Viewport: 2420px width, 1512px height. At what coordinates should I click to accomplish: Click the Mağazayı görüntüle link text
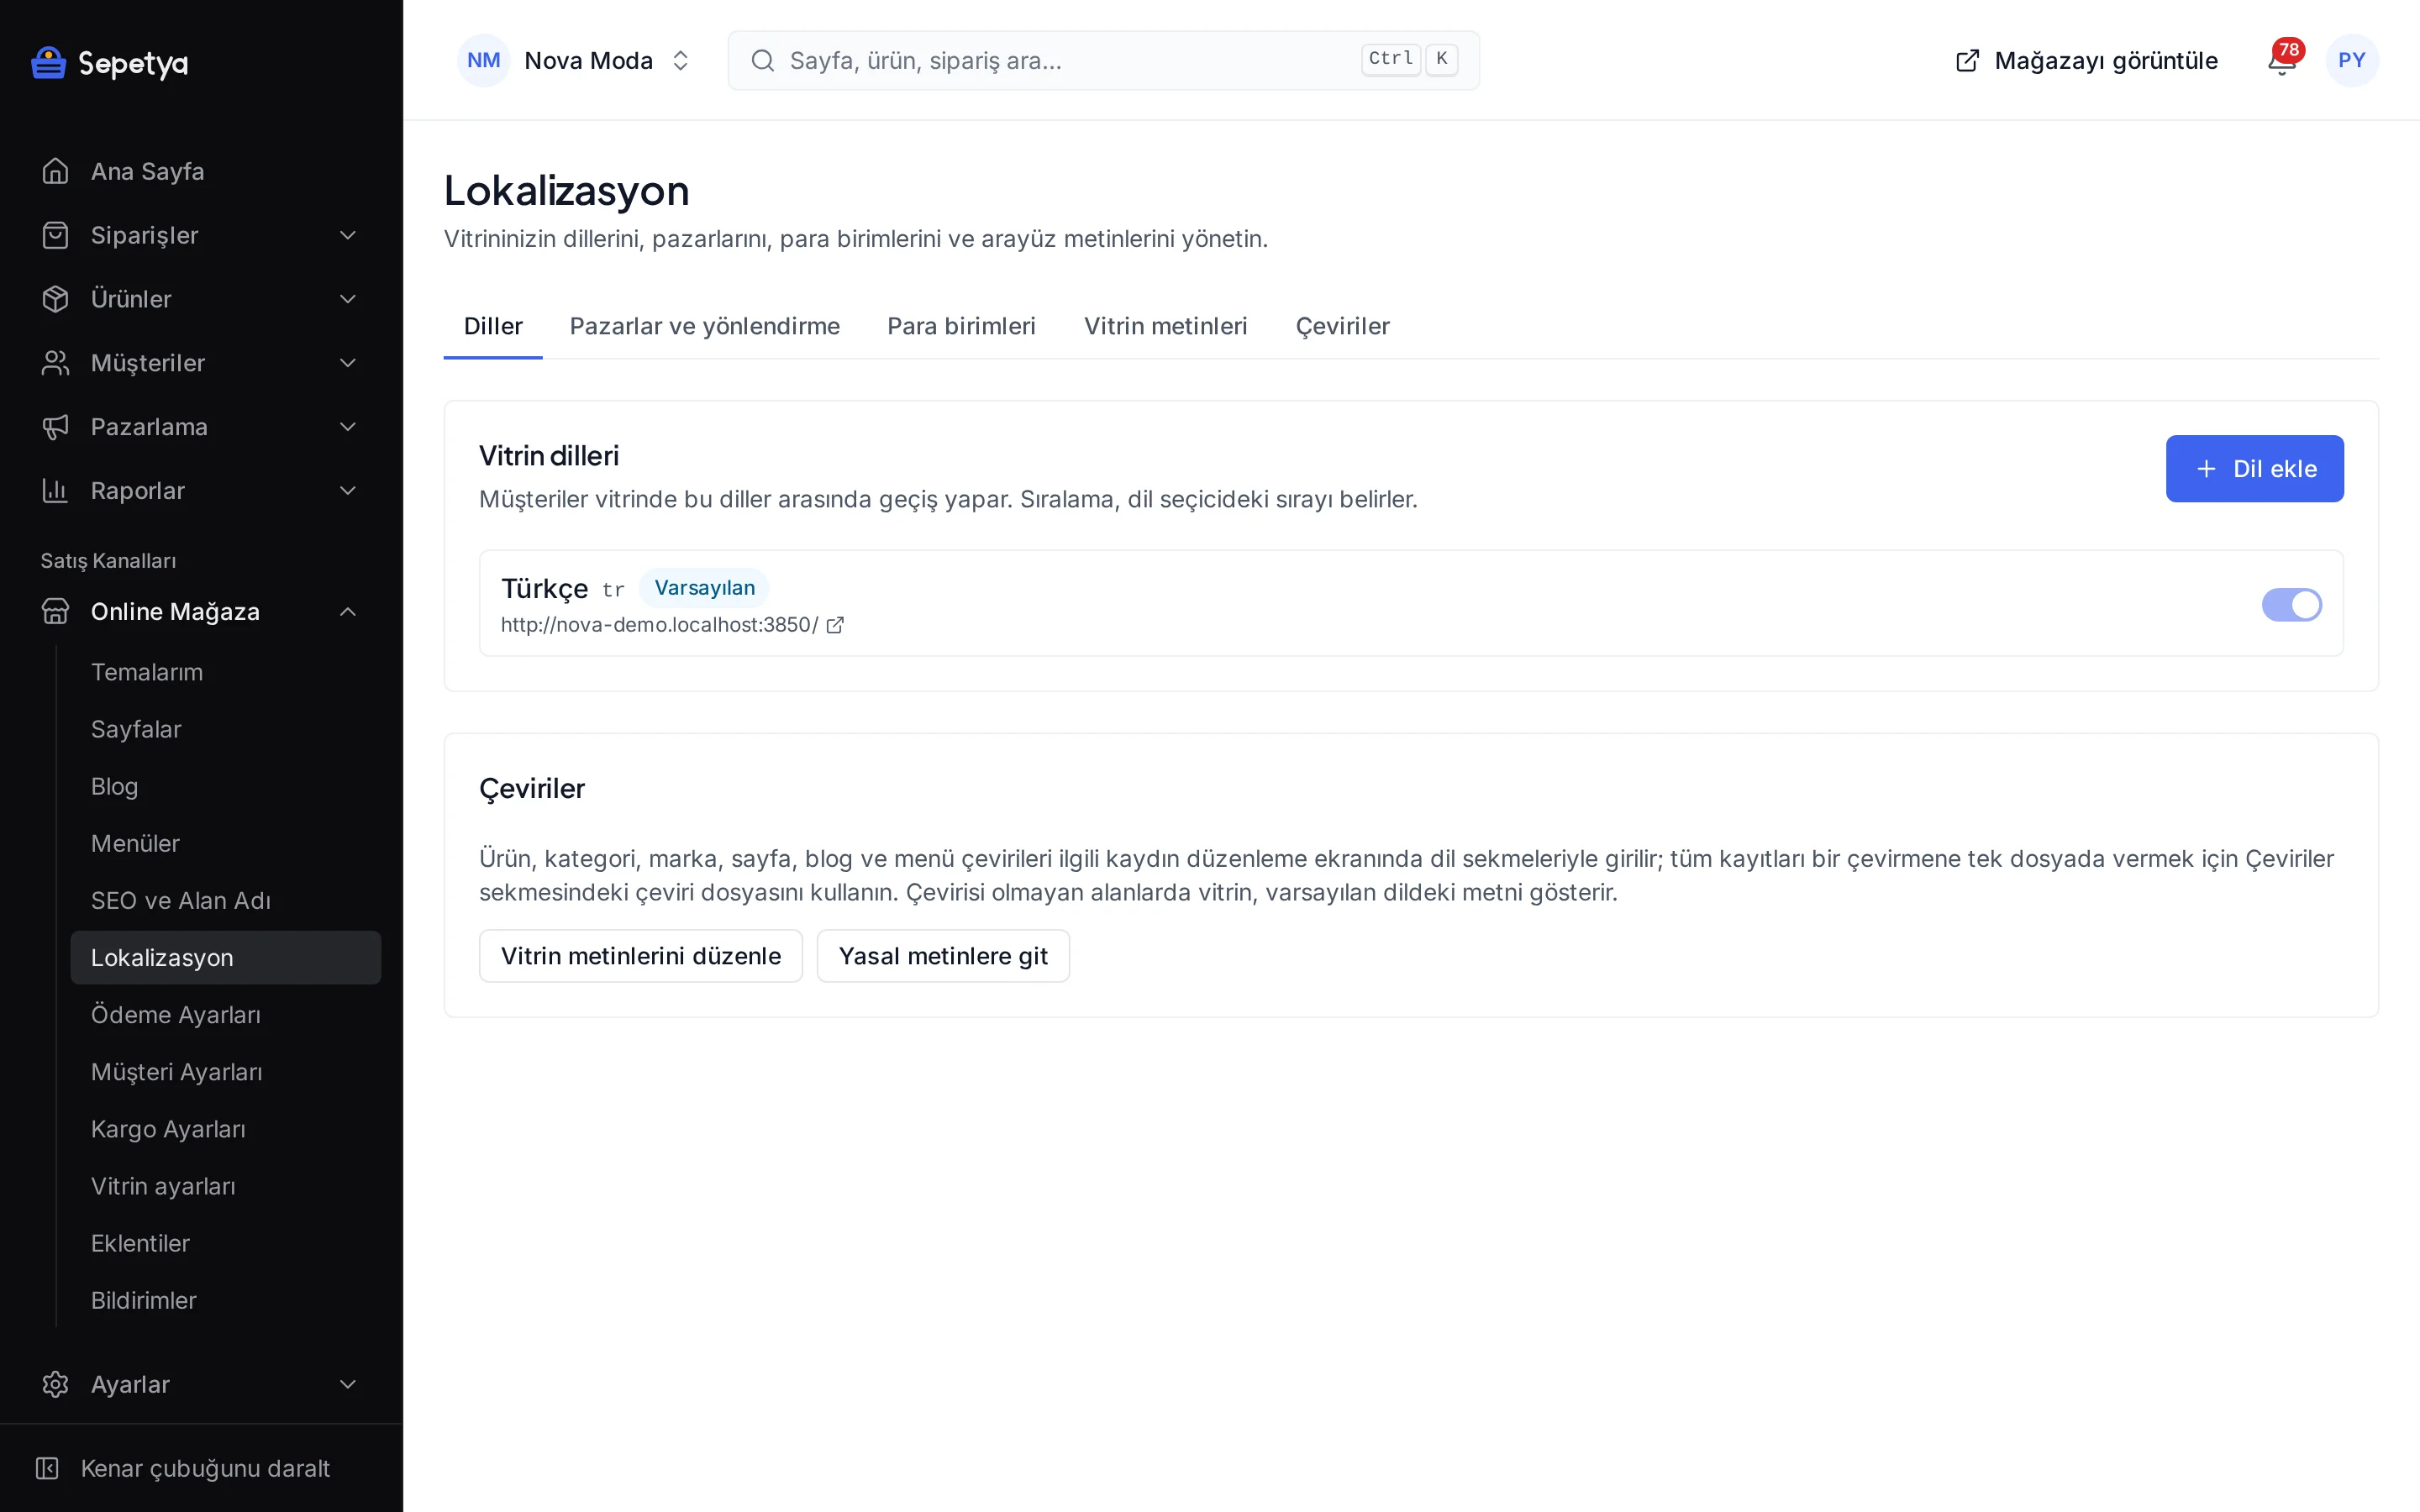pyautogui.click(x=2106, y=61)
